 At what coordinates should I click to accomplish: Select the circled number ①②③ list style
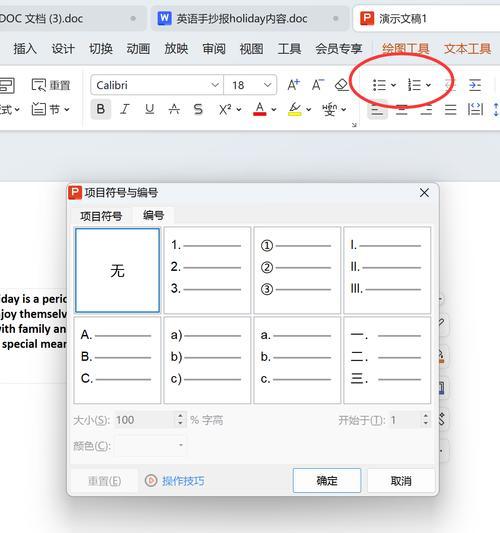click(297, 270)
